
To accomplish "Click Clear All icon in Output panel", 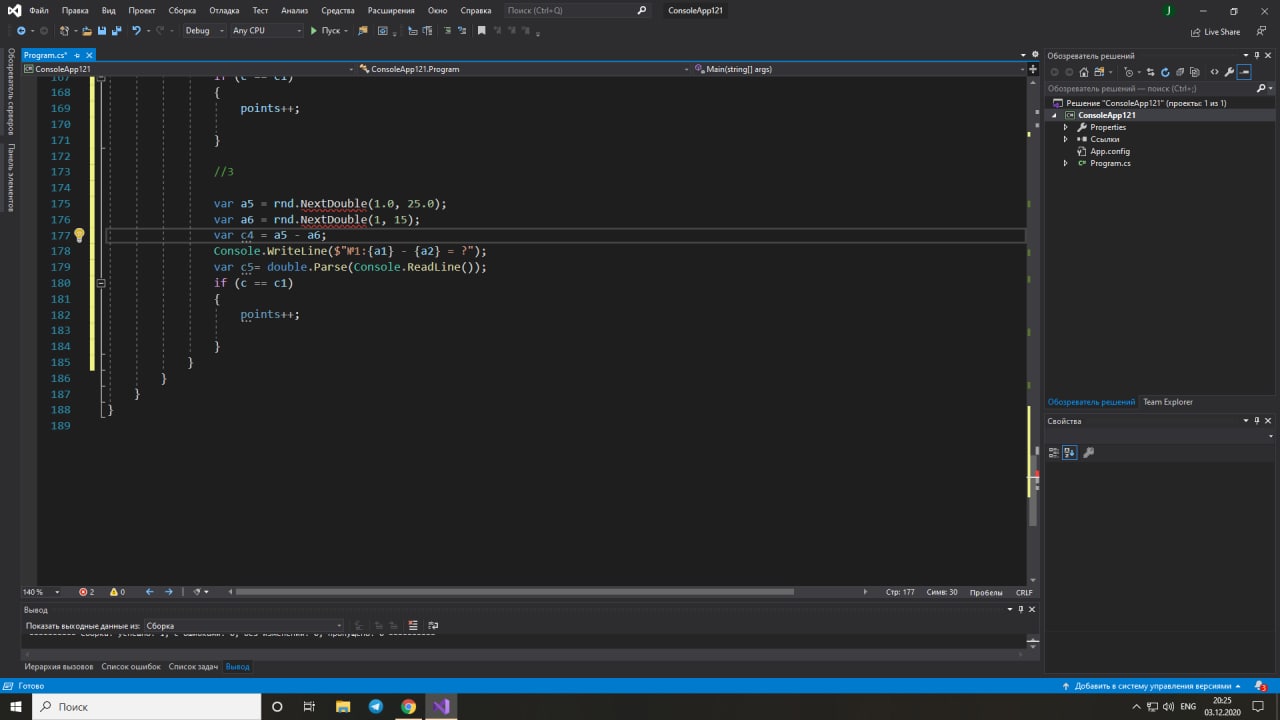I will click(x=412, y=626).
